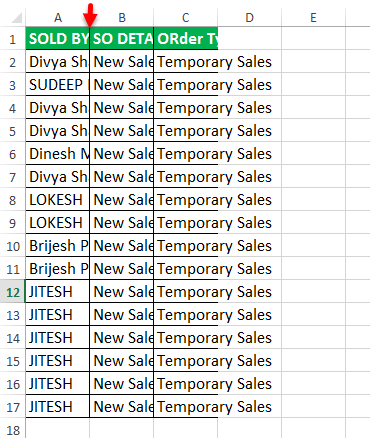The height and width of the screenshot is (438, 370).
Task: Select column B header
Action: pyautogui.click(x=122, y=17)
